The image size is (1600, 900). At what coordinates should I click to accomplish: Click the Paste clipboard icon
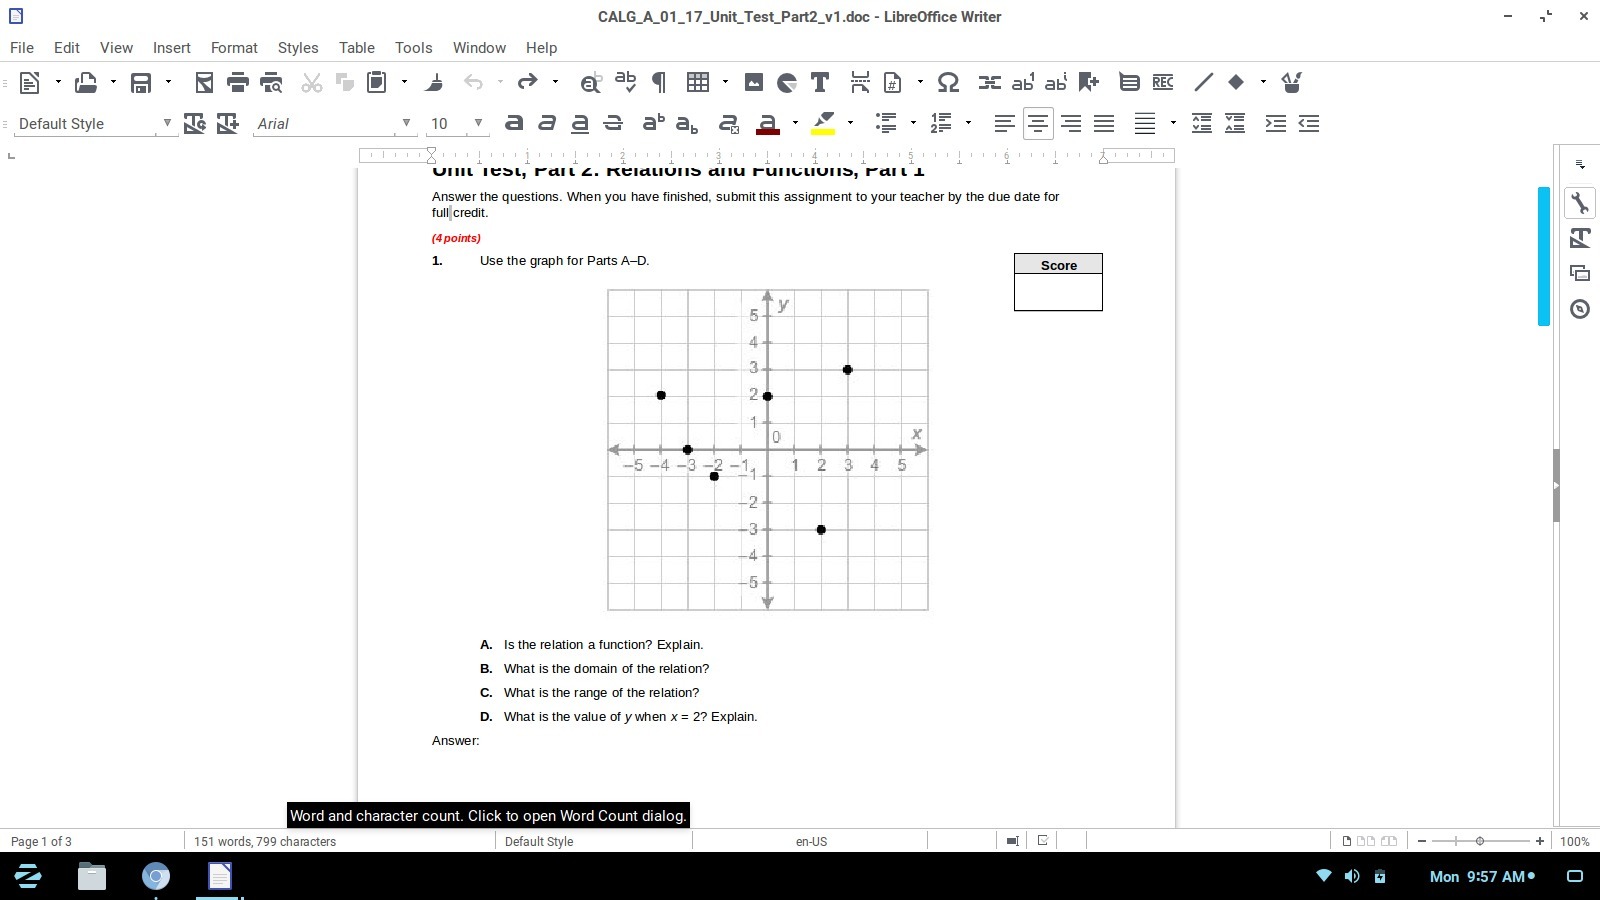tap(377, 83)
